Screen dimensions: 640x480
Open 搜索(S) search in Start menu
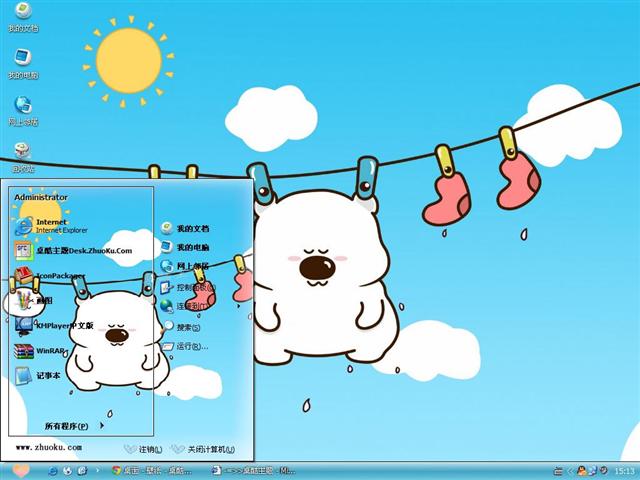coord(181,327)
